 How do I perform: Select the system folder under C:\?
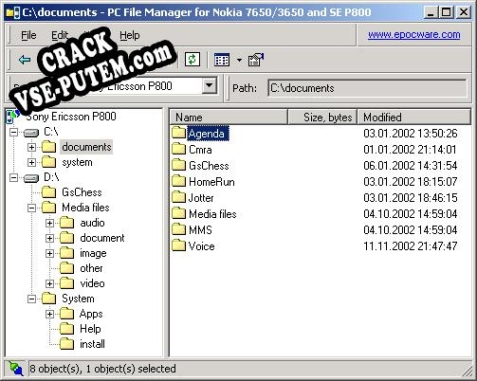coord(77,162)
